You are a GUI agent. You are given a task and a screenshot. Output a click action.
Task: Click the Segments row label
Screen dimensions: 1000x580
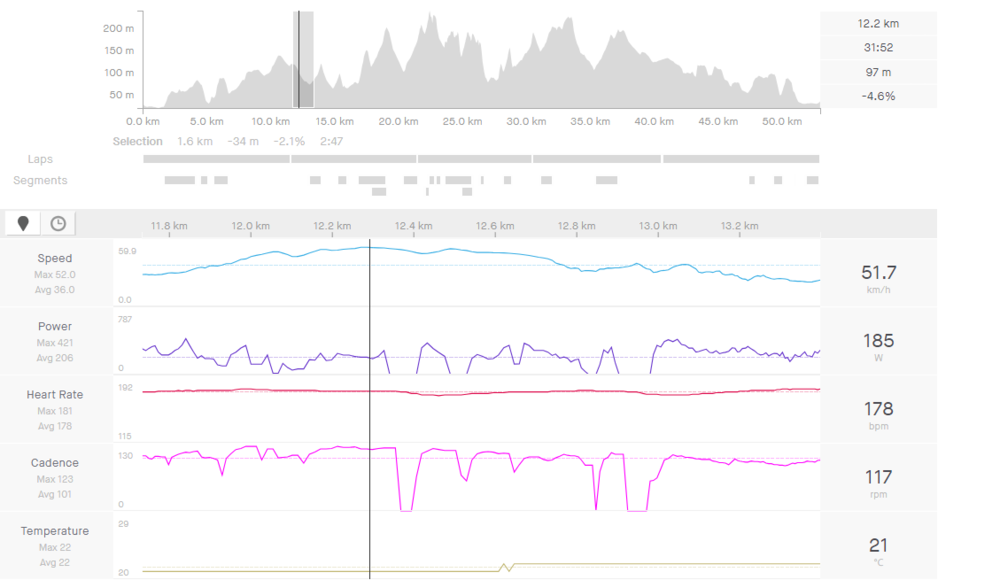pyautogui.click(x=40, y=180)
